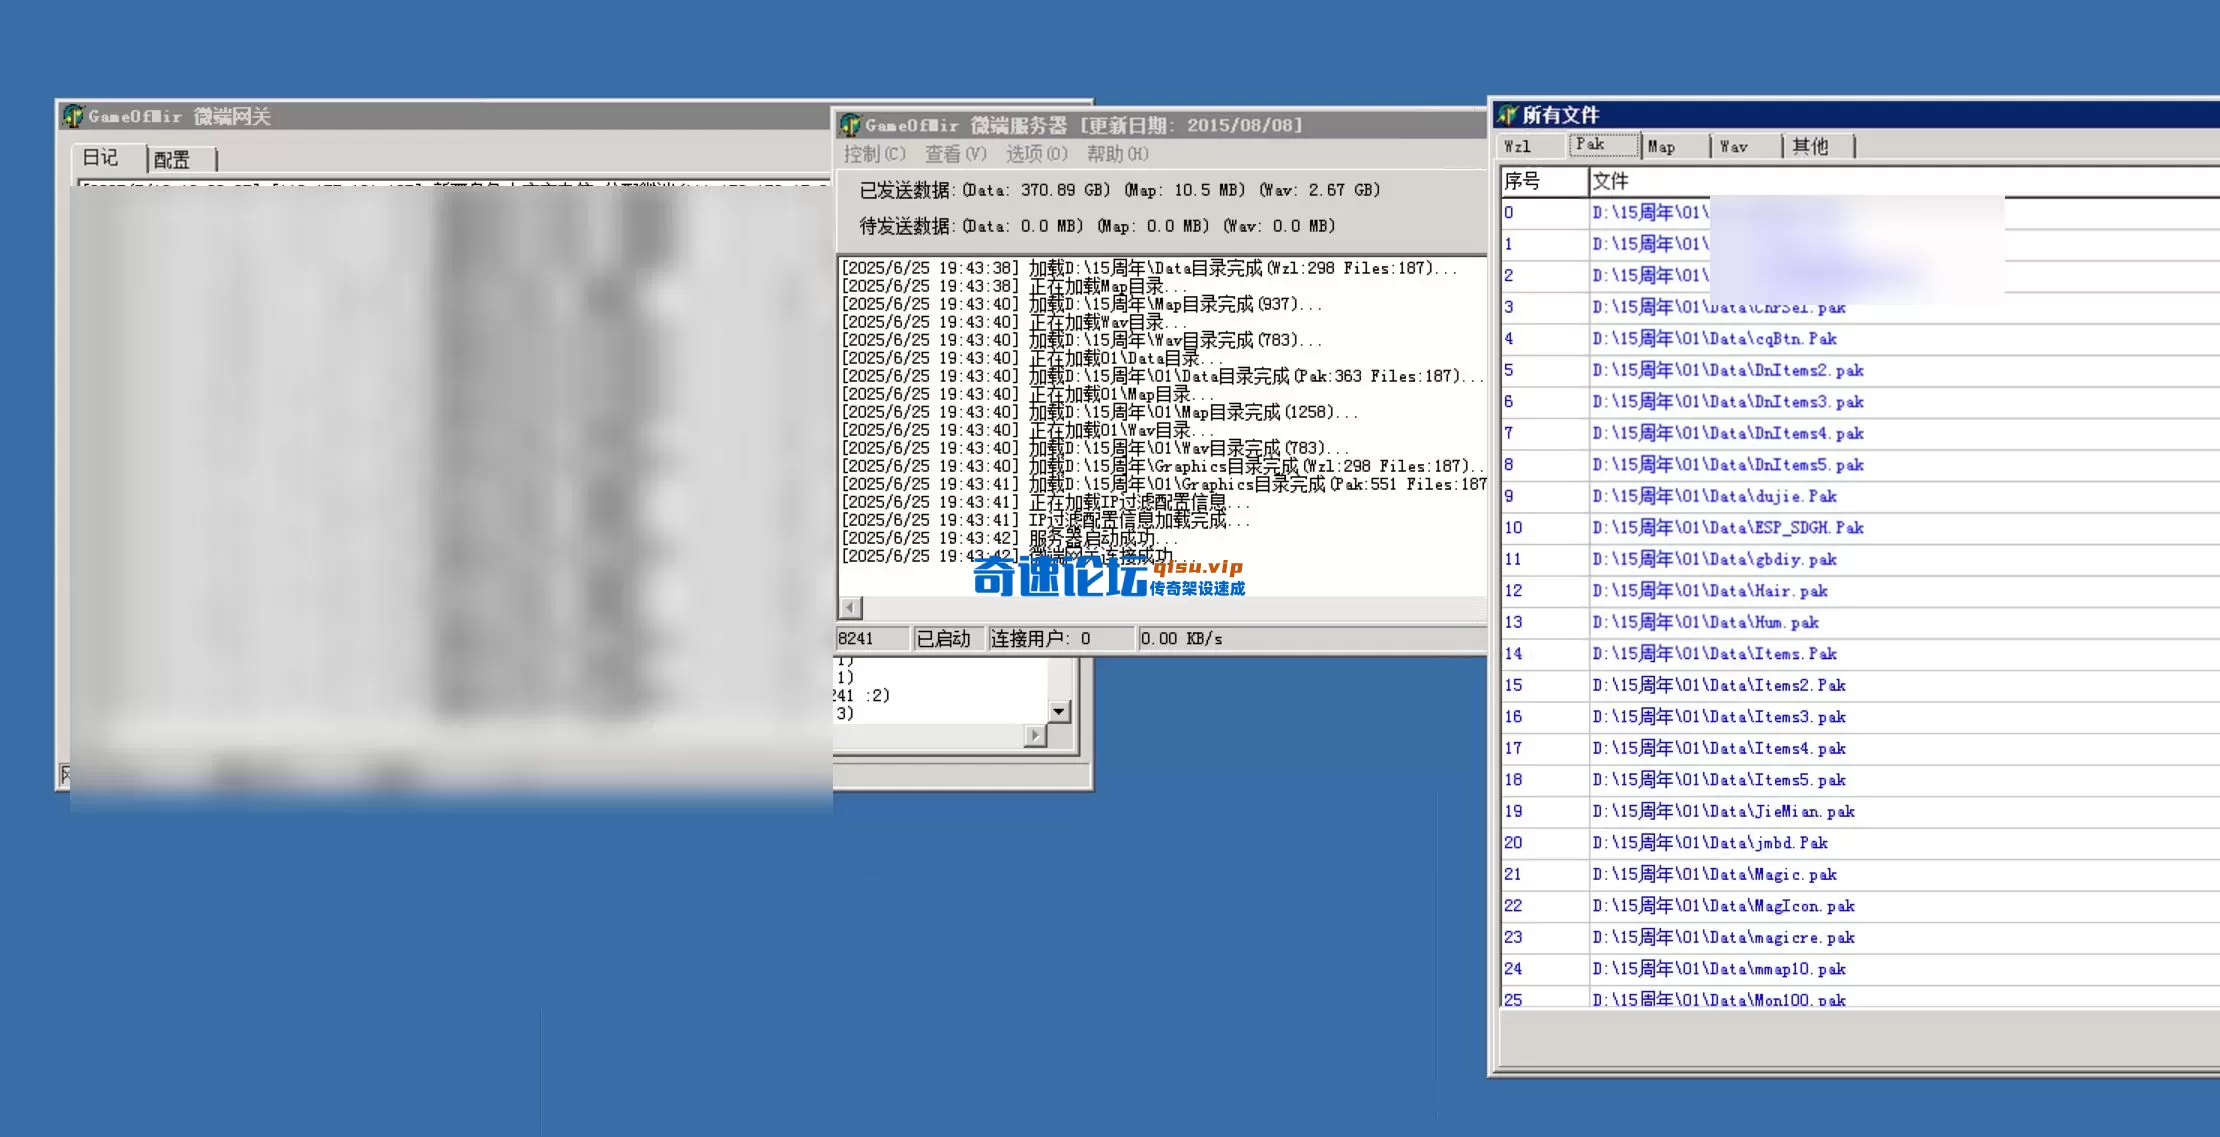
Task: Click the GameOfMir icon on 微端服务器 title bar
Action: 849,124
